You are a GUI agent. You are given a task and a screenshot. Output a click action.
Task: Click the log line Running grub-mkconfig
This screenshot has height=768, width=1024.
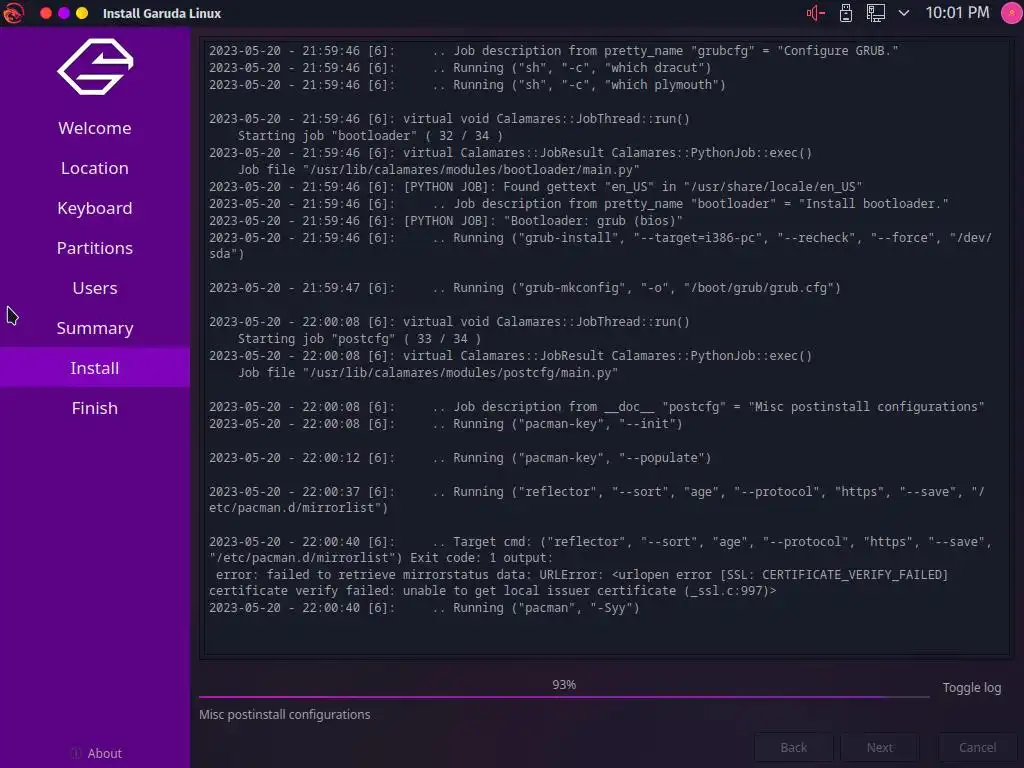pos(525,288)
